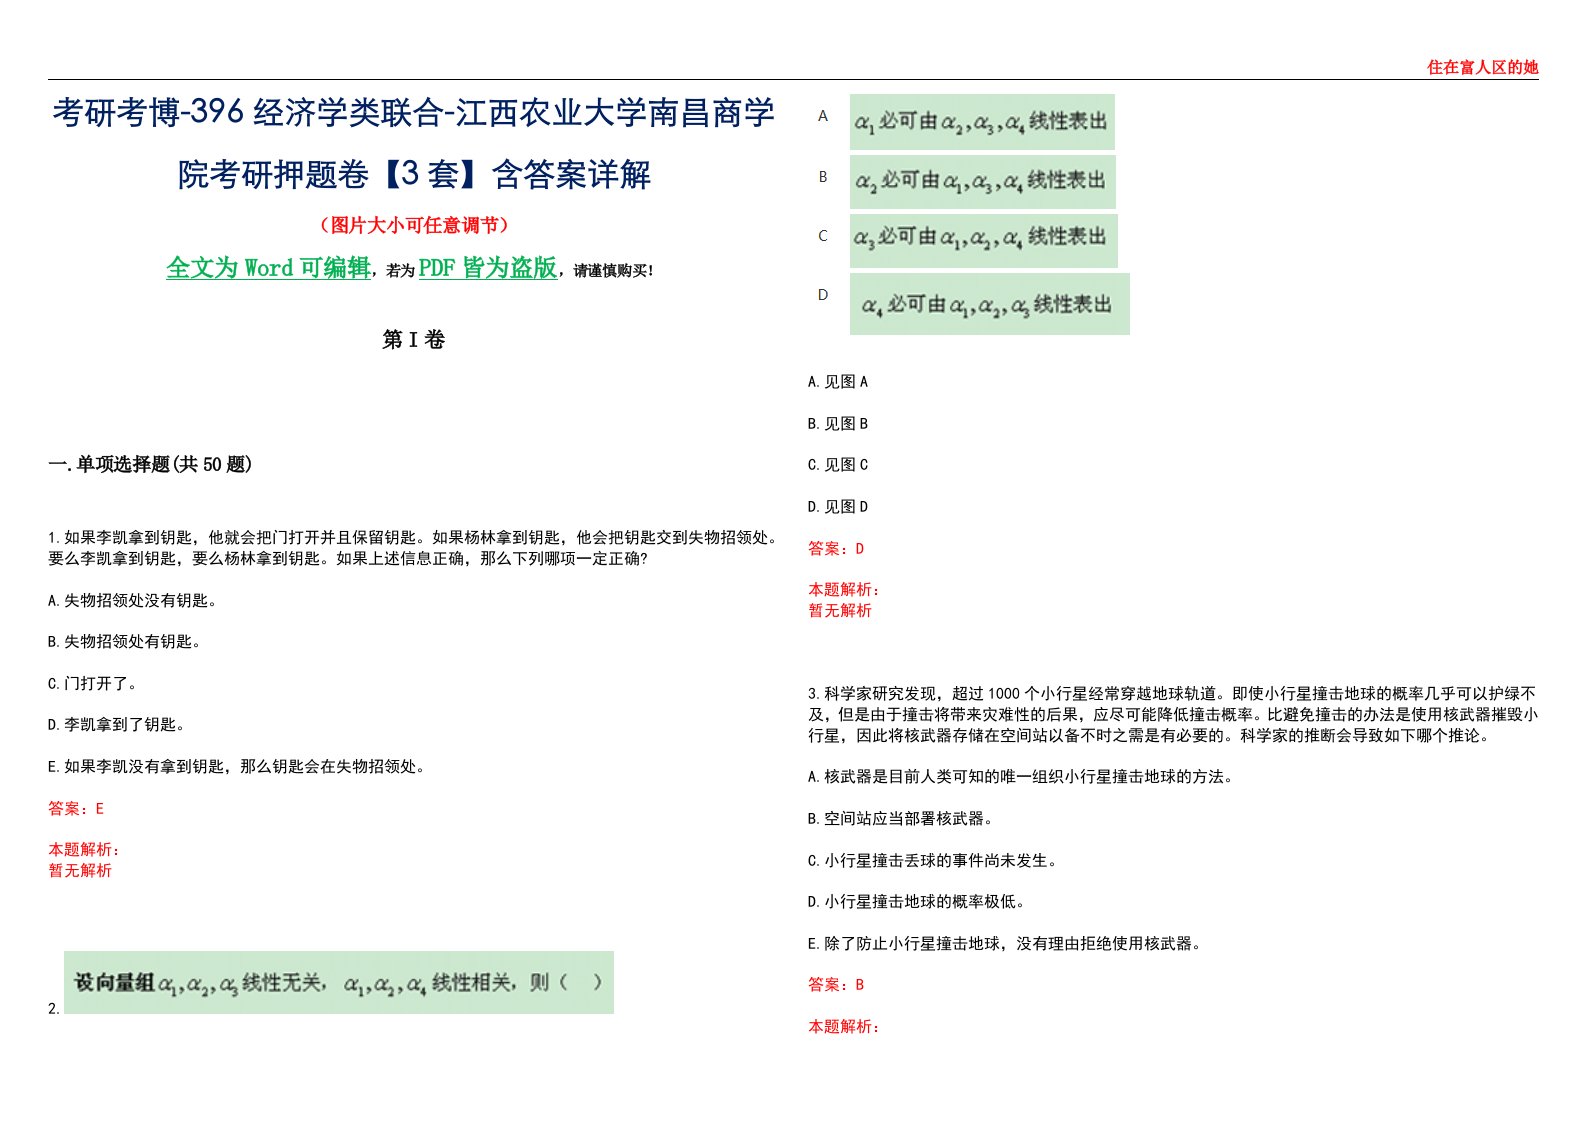
Task: Click formula image A: α1 必可由 α2,α3,α4 线性表出
Action: (982, 122)
